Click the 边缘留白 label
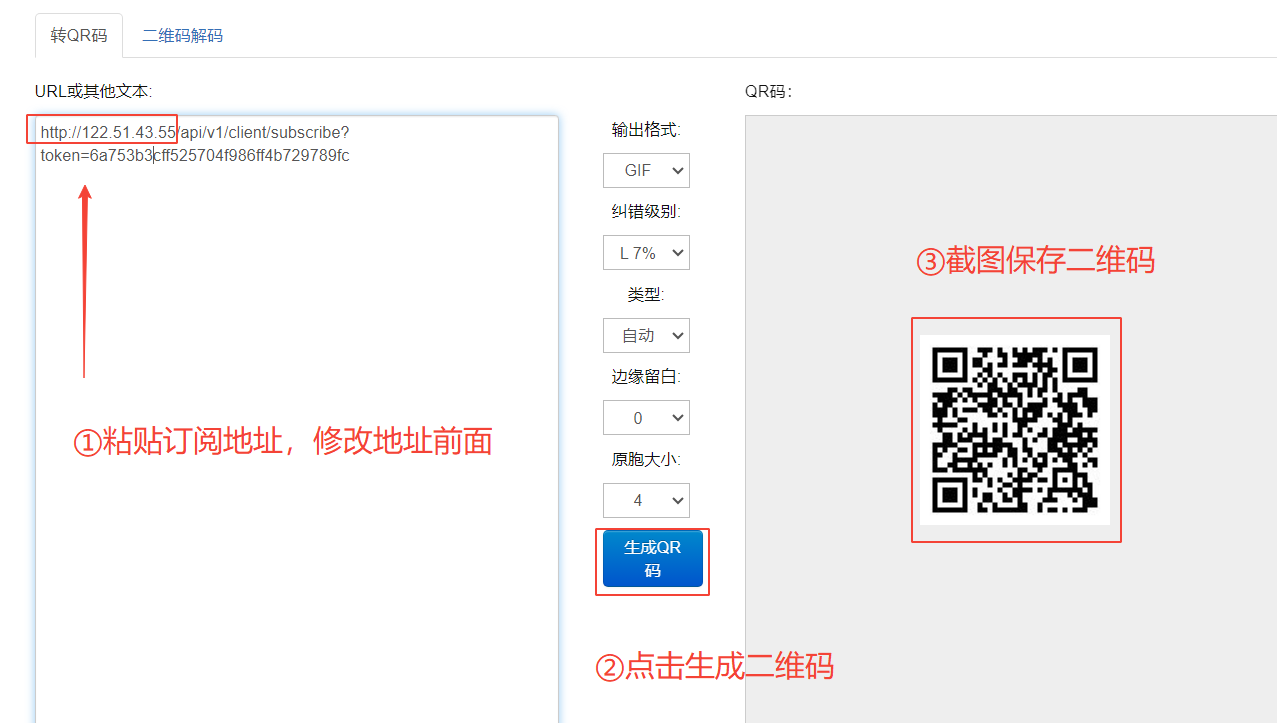This screenshot has width=1277, height=723. pyautogui.click(x=646, y=377)
